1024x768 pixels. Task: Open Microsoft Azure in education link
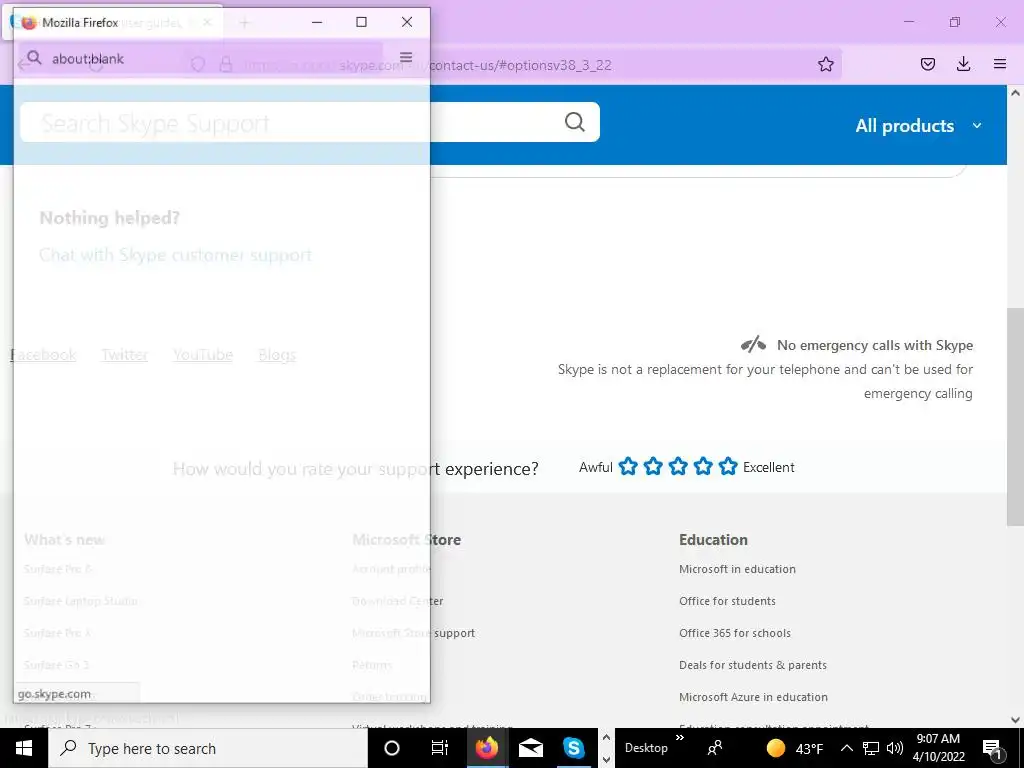[753, 697]
